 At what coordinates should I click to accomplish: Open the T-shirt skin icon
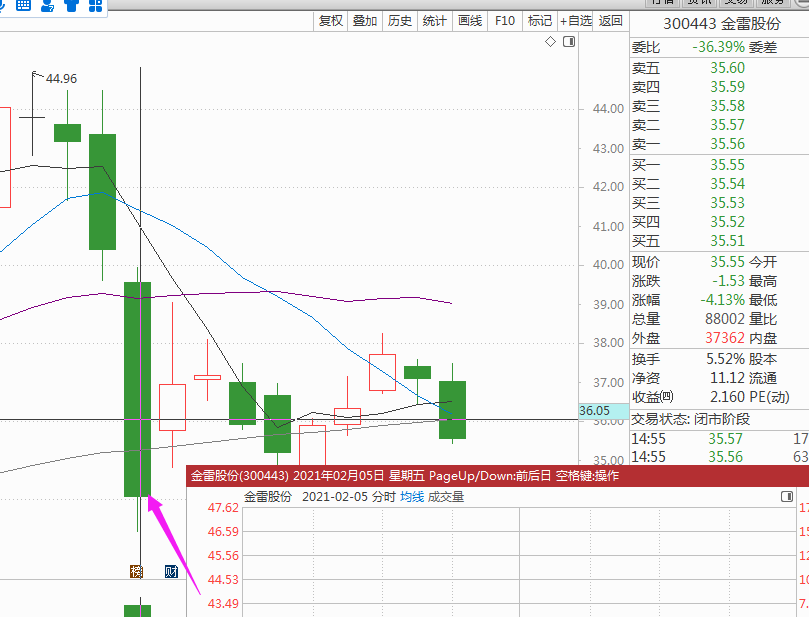tap(72, 5)
